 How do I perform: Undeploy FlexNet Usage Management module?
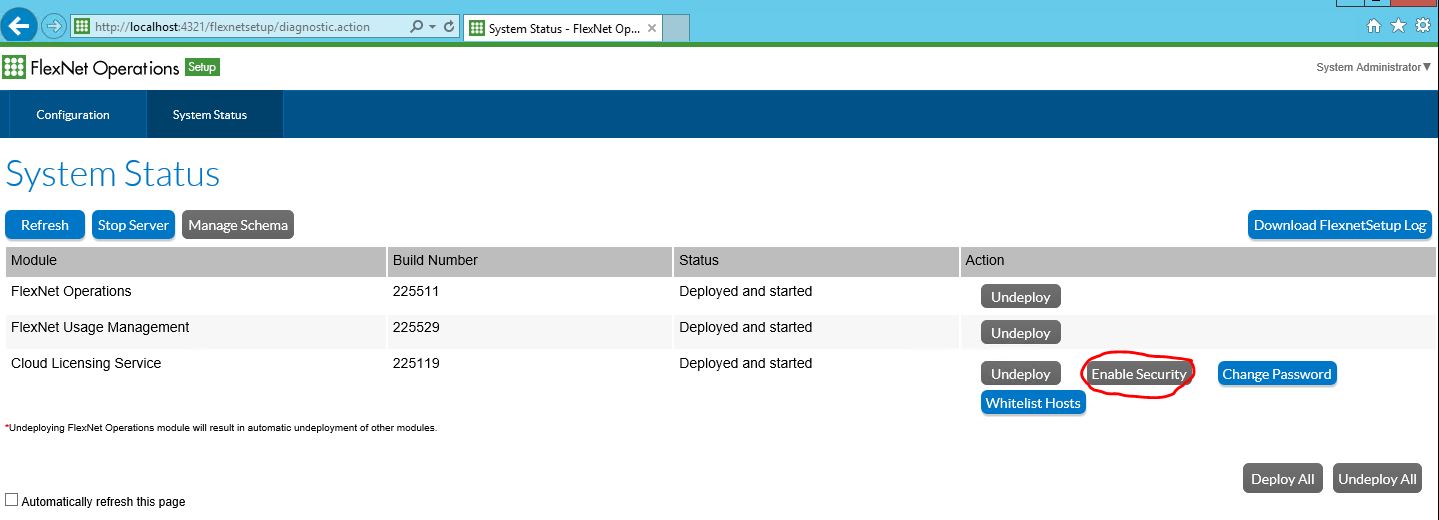pyautogui.click(x=1020, y=333)
